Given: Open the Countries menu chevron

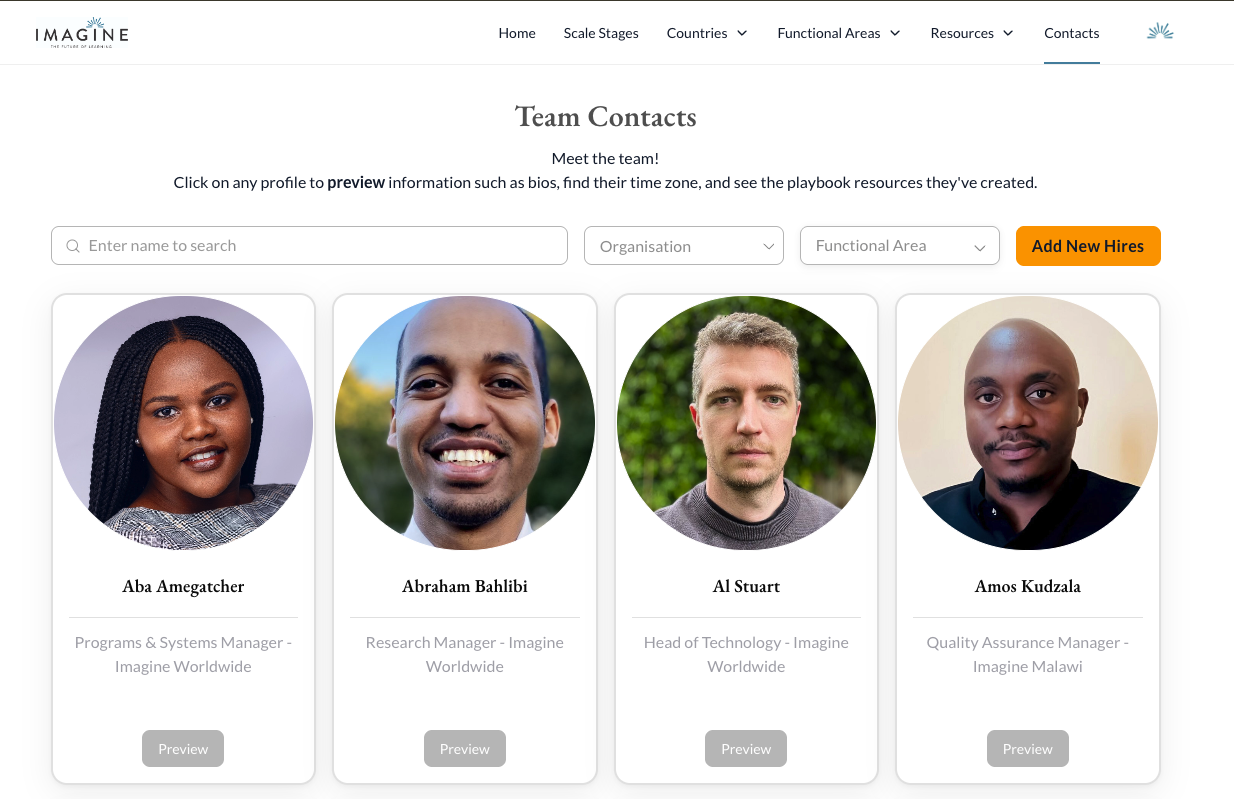Looking at the screenshot, I should (x=742, y=33).
